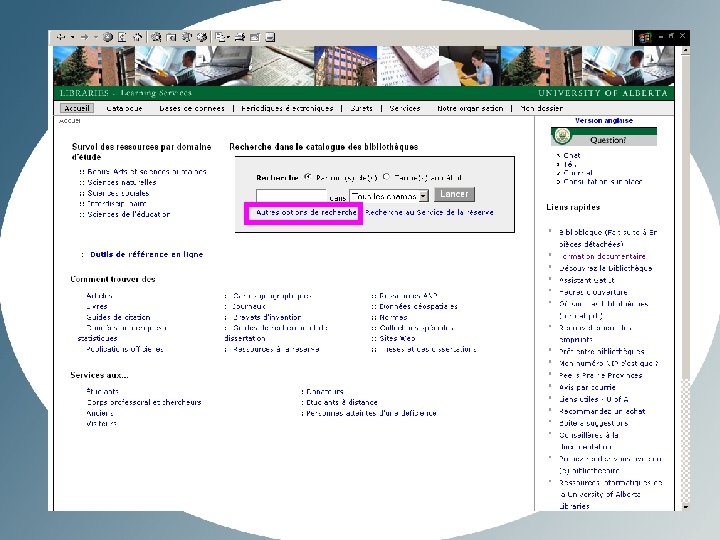Click the Mail toolbar icon

click(x=221, y=37)
